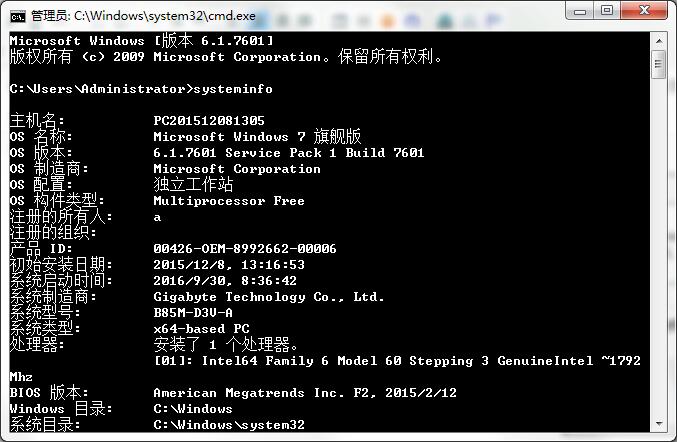Click the scrollbar down arrow
The image size is (677, 442).
pos(659,424)
